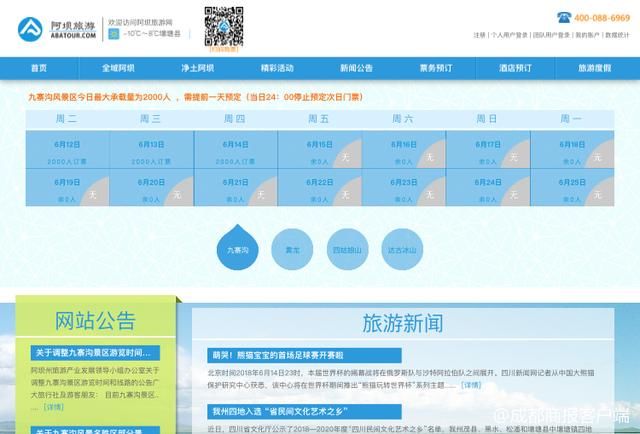This screenshot has height=434, width=640.
Task: Click the weather icon beside the temperature
Action: (x=114, y=34)
